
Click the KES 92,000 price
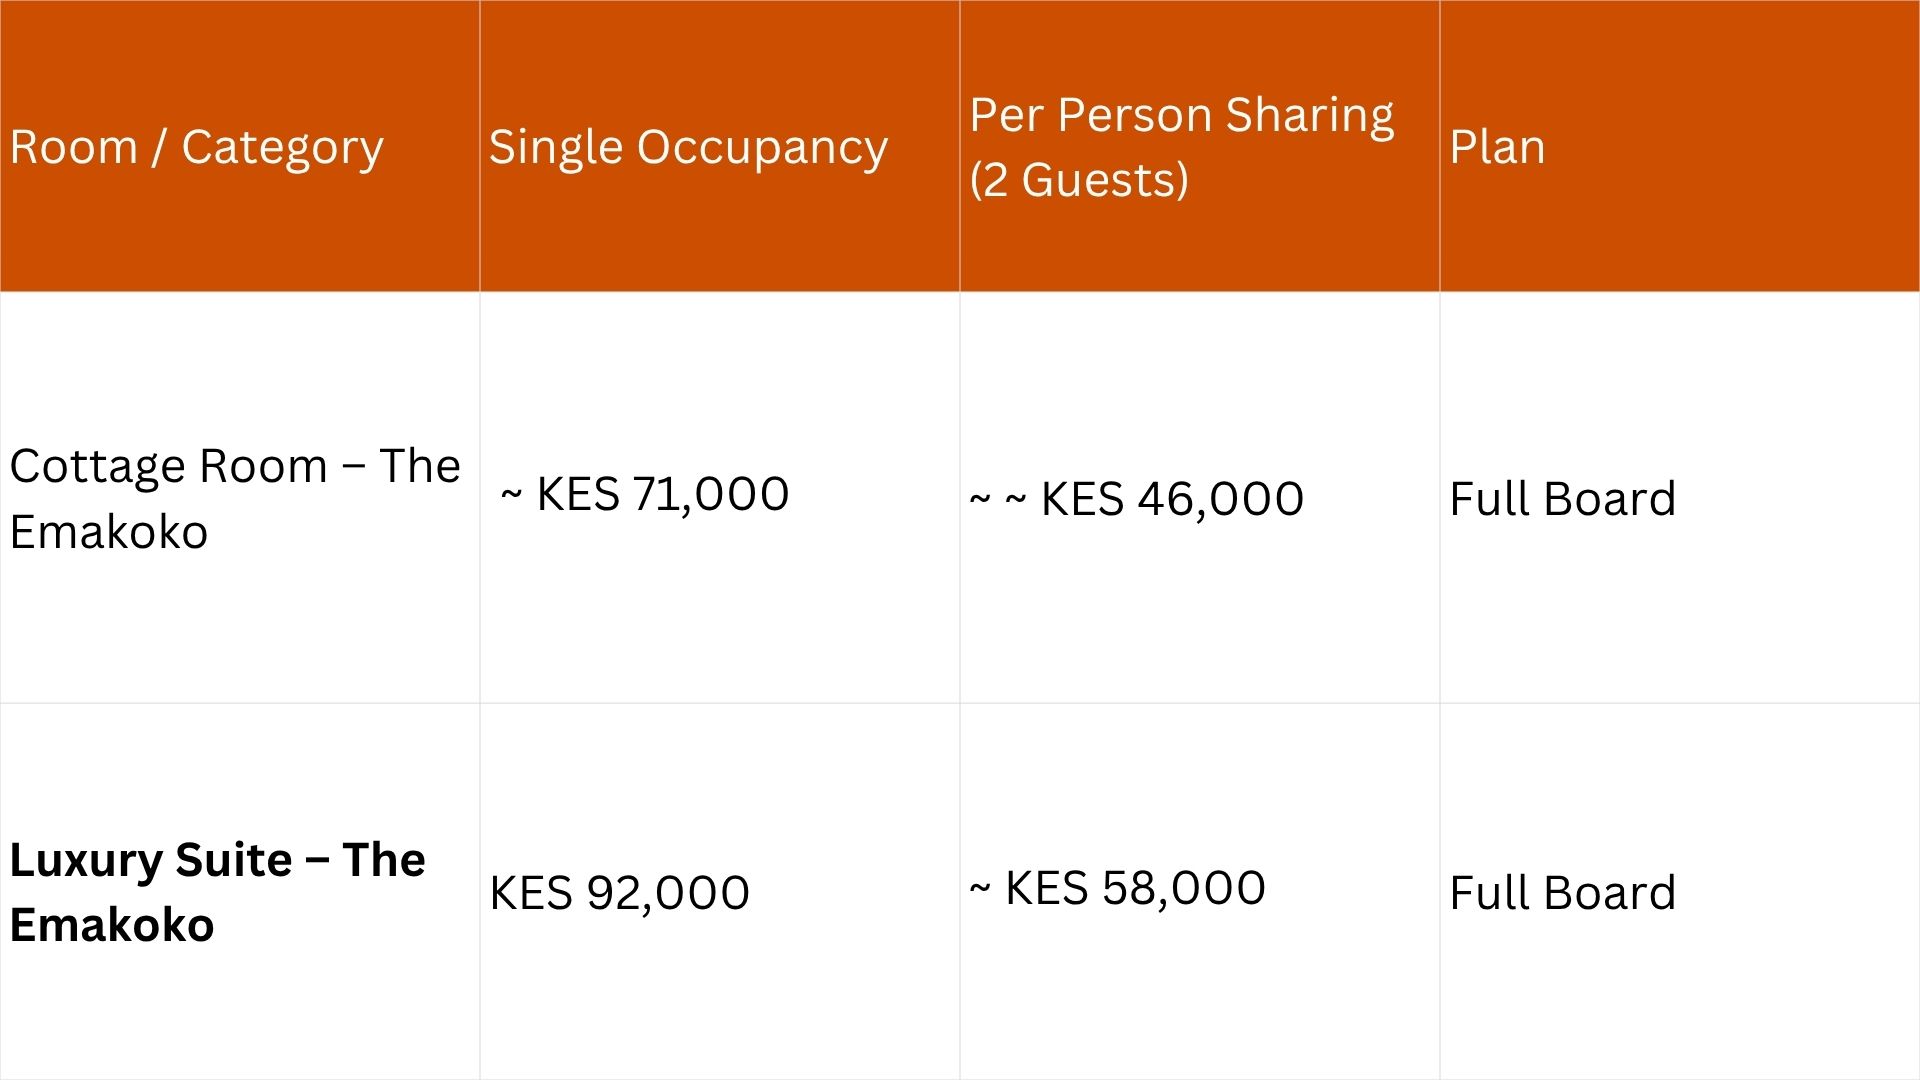tap(619, 892)
